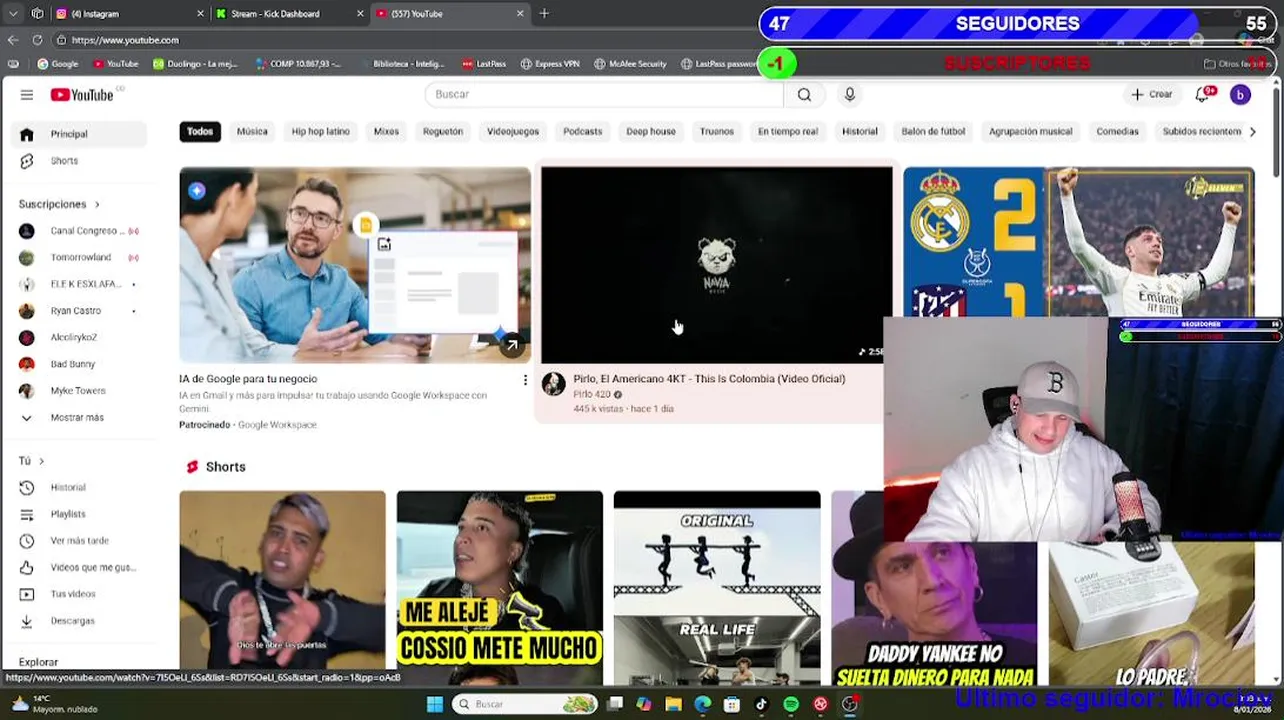1284x720 pixels.
Task: Open the Real Madrid match video thumbnail
Action: click(x=1078, y=242)
